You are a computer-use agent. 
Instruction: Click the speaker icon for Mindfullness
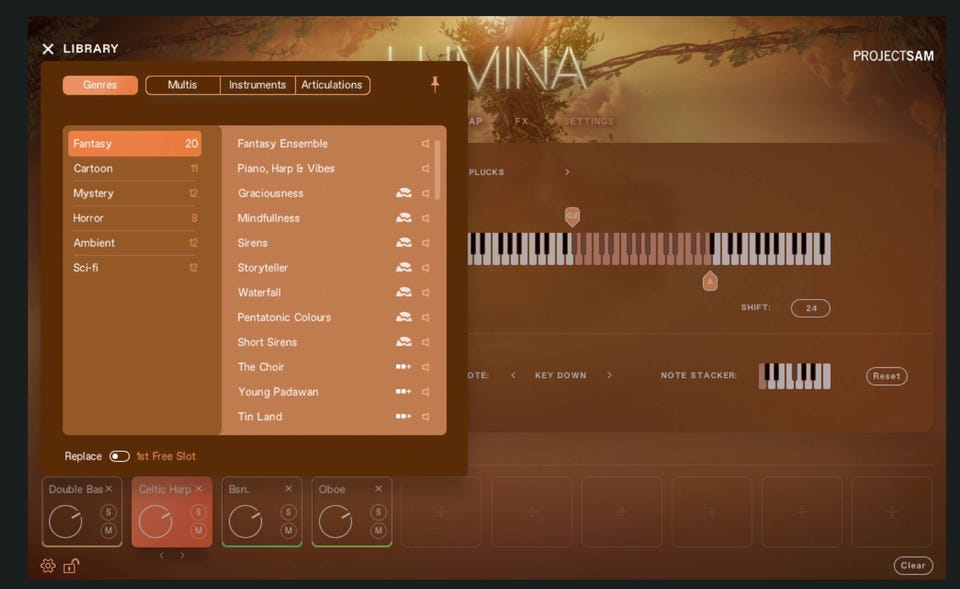(425, 218)
